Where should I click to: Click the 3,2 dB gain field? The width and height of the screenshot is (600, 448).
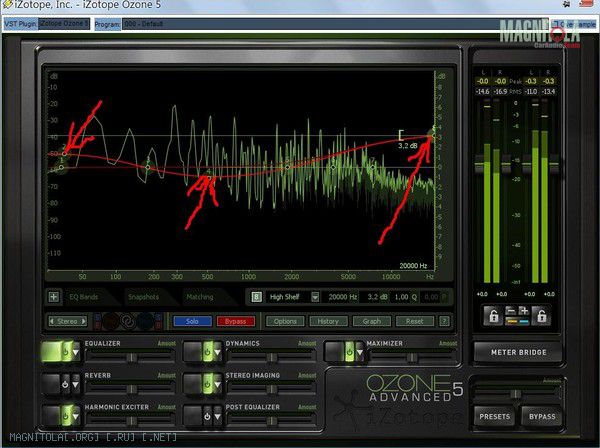coord(377,297)
